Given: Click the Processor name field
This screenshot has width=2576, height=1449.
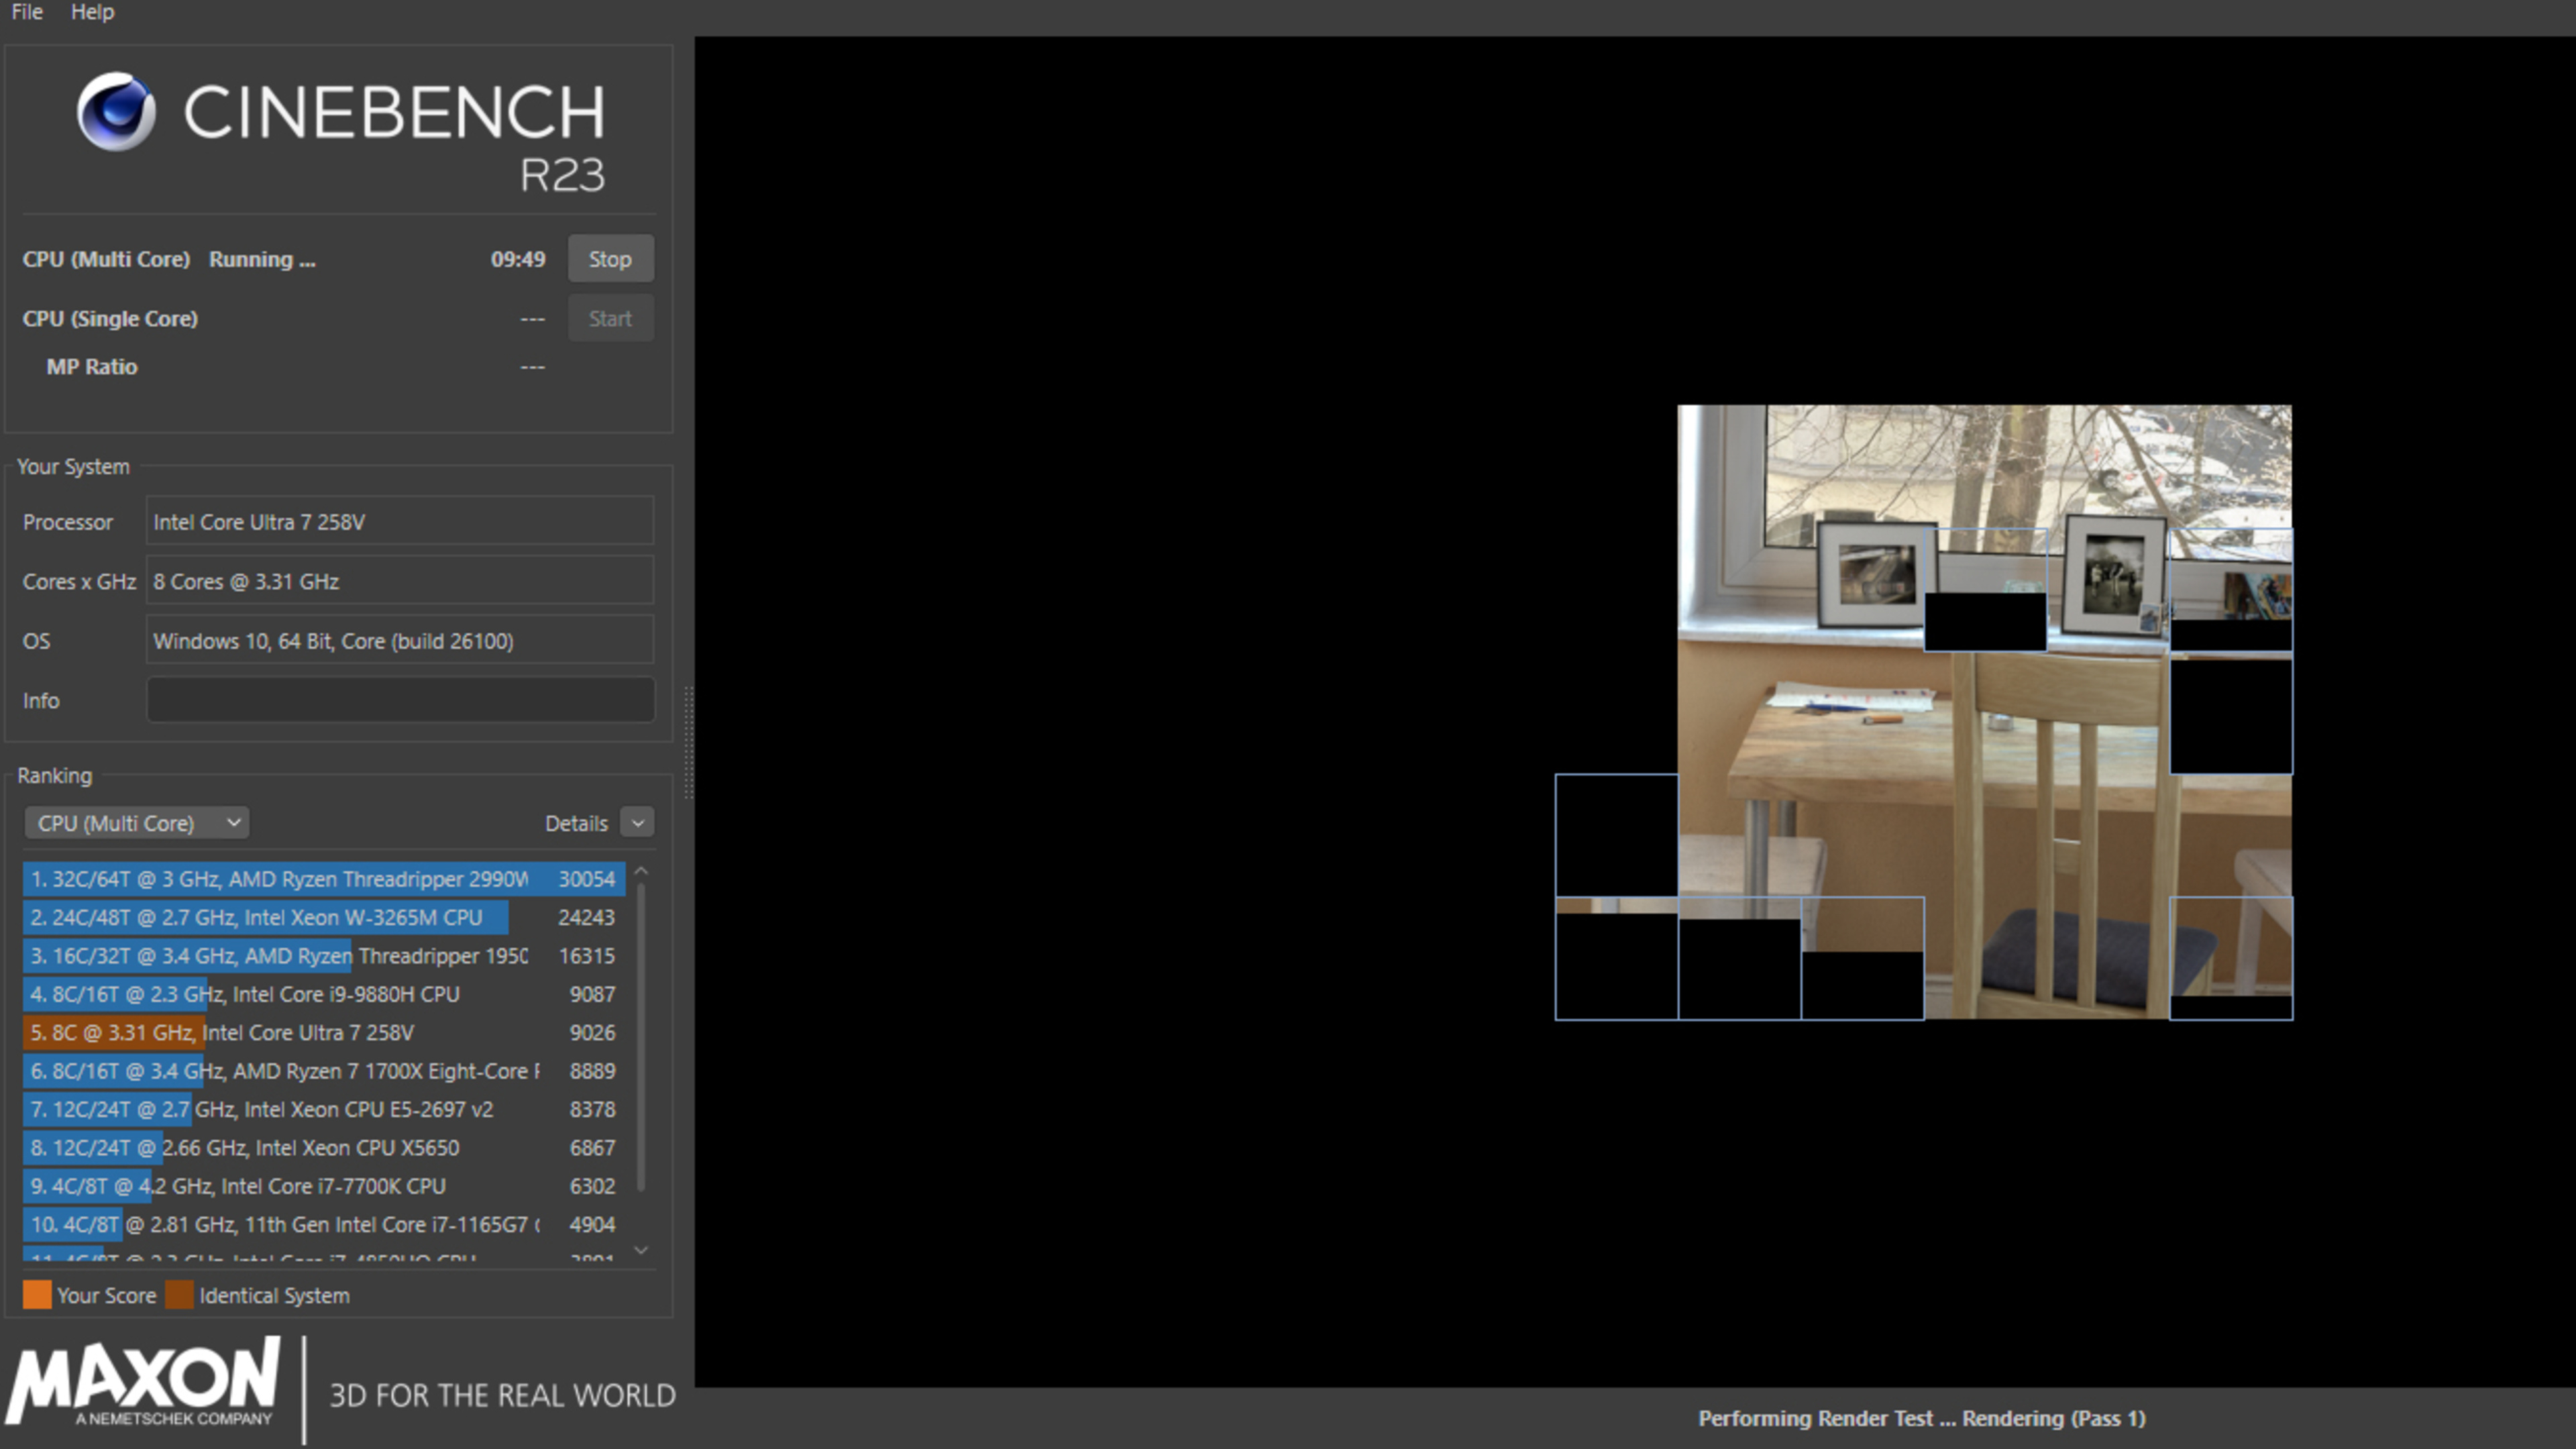Looking at the screenshot, I should (x=400, y=521).
